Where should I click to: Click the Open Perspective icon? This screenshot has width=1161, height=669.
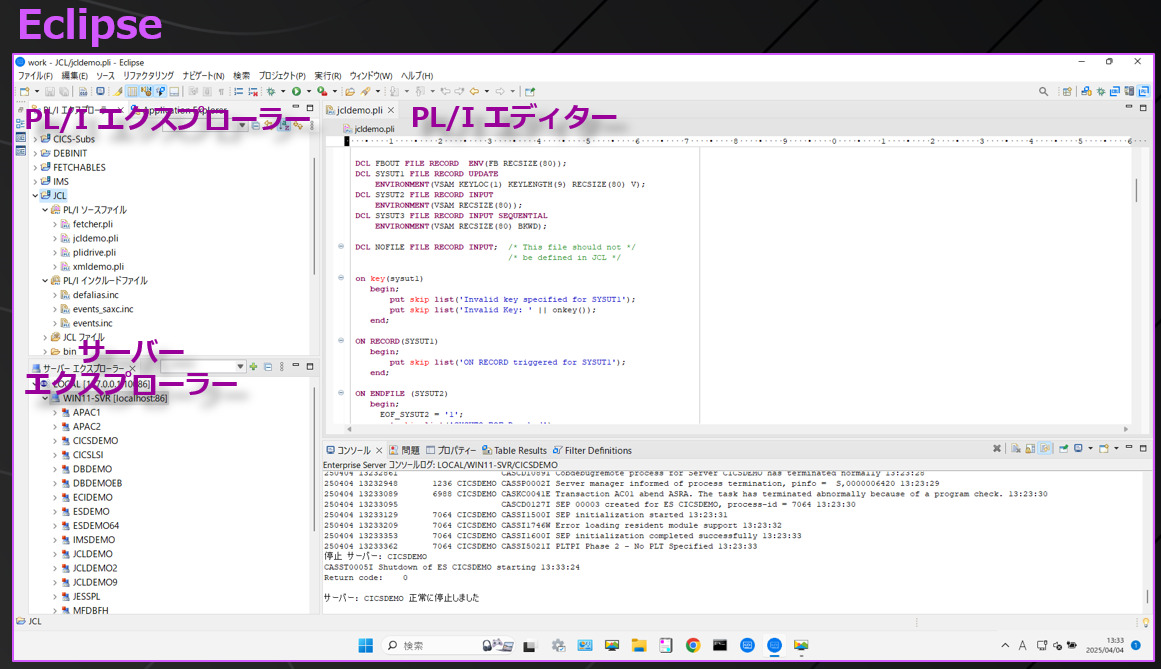[1067, 91]
